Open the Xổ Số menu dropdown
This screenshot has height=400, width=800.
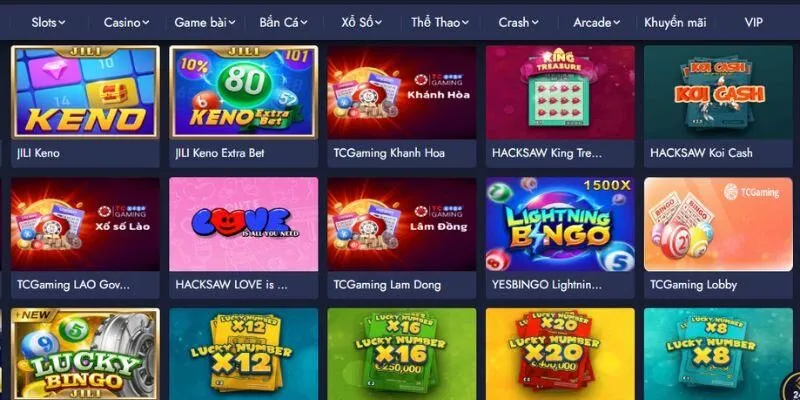point(362,22)
